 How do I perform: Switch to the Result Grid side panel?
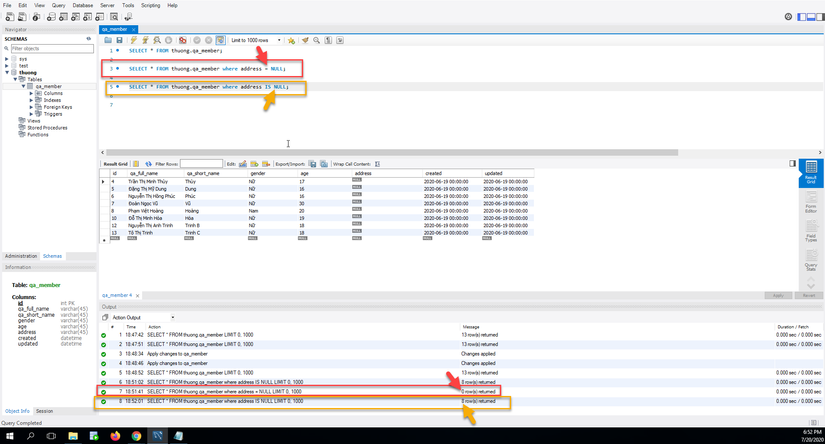(x=811, y=171)
